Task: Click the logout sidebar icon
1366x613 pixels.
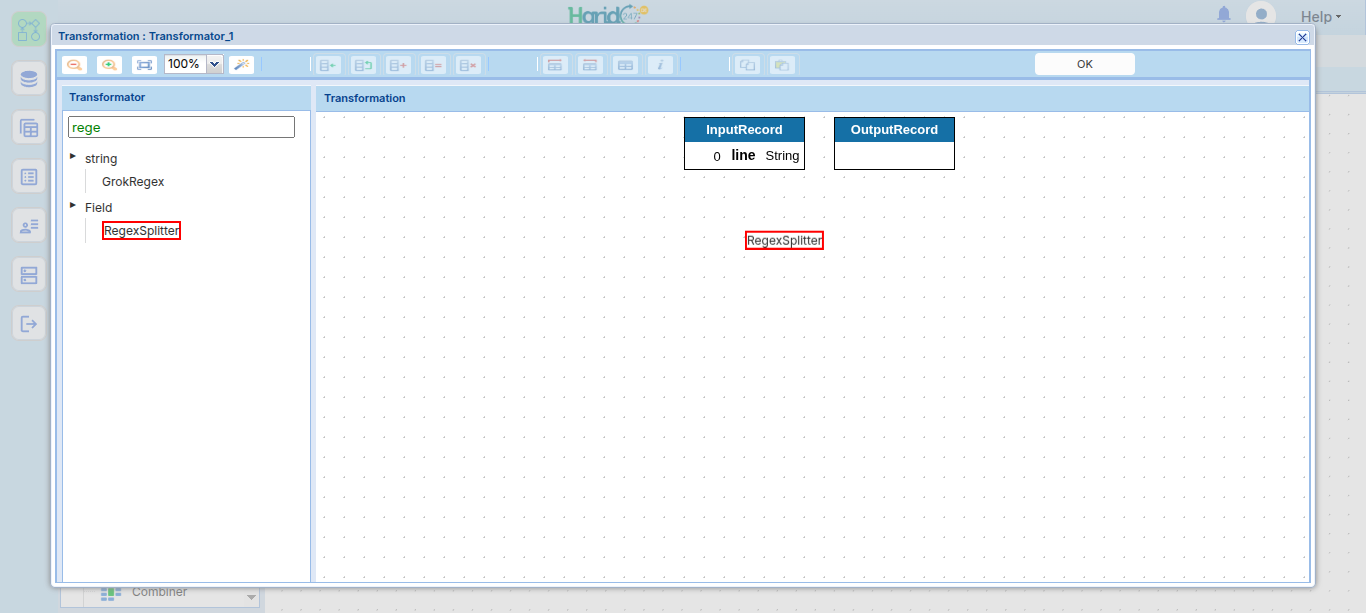Action: [x=29, y=323]
